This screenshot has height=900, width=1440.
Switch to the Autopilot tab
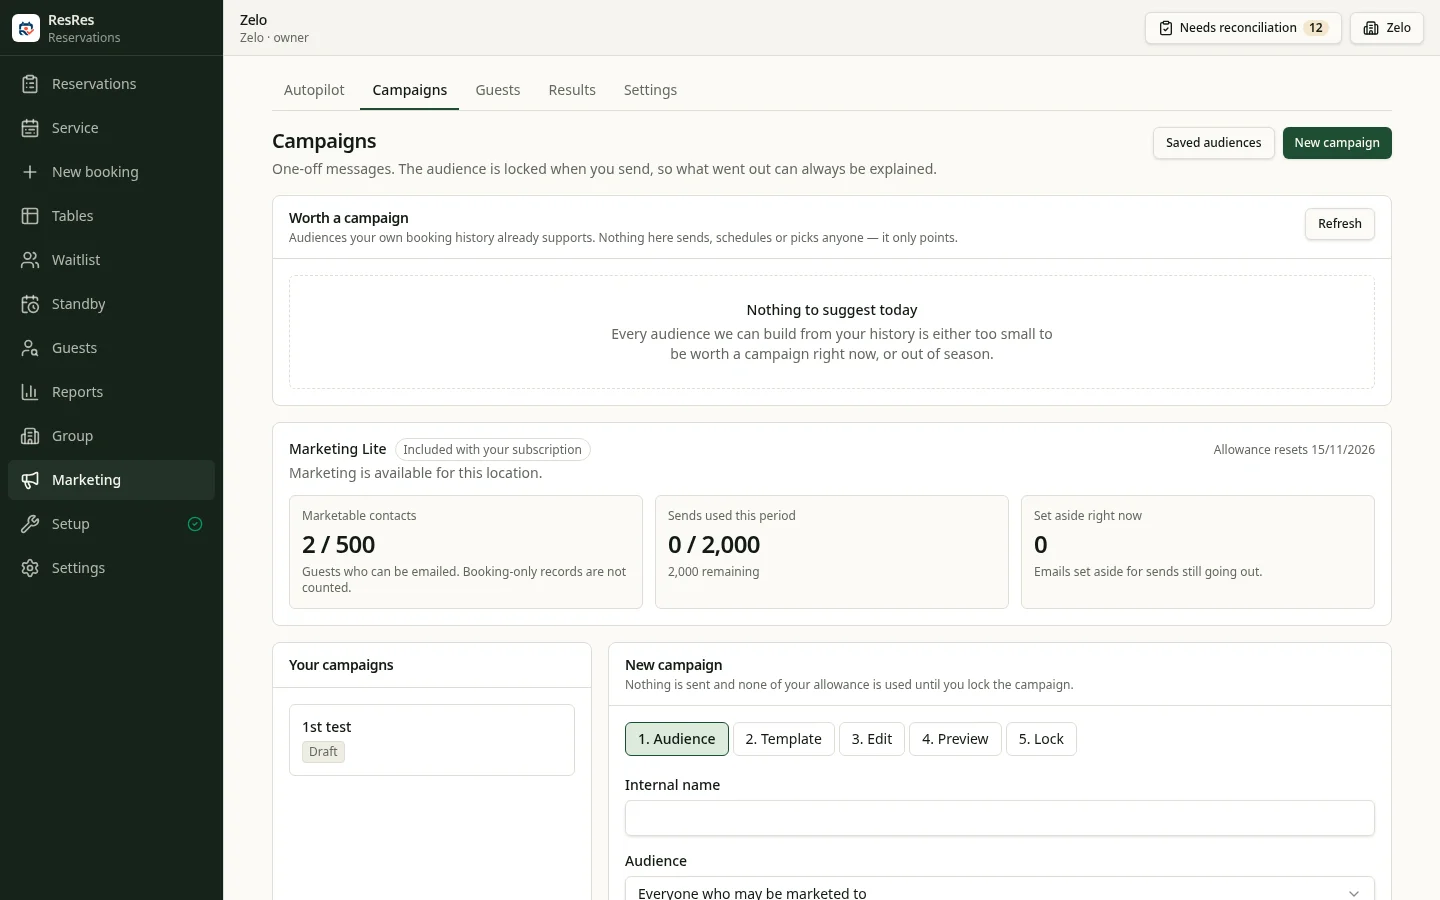coord(314,90)
